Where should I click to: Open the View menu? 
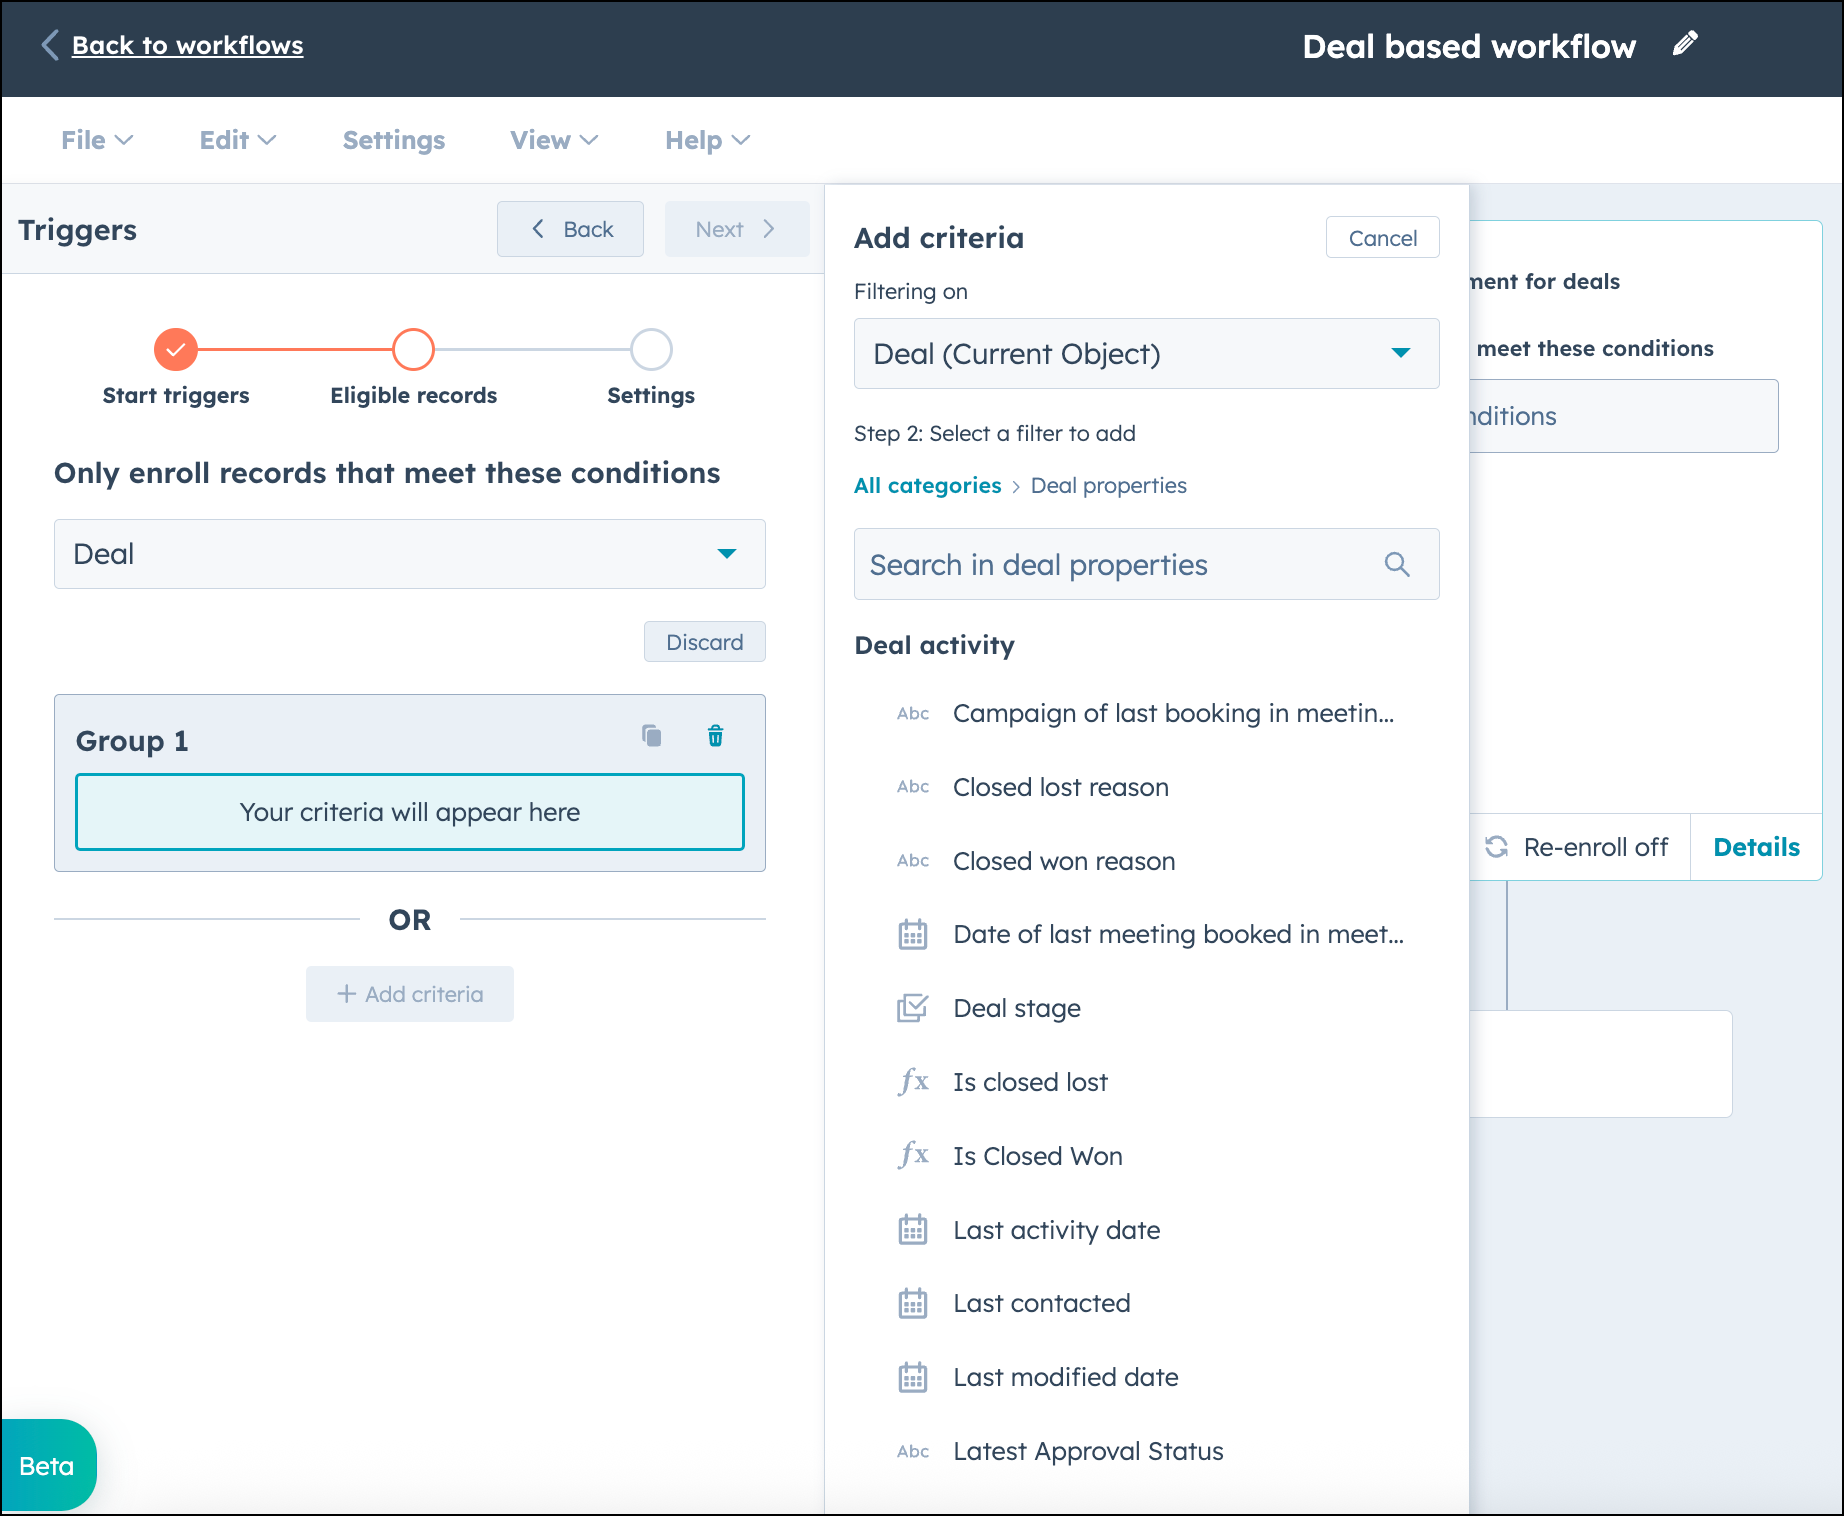(x=554, y=140)
